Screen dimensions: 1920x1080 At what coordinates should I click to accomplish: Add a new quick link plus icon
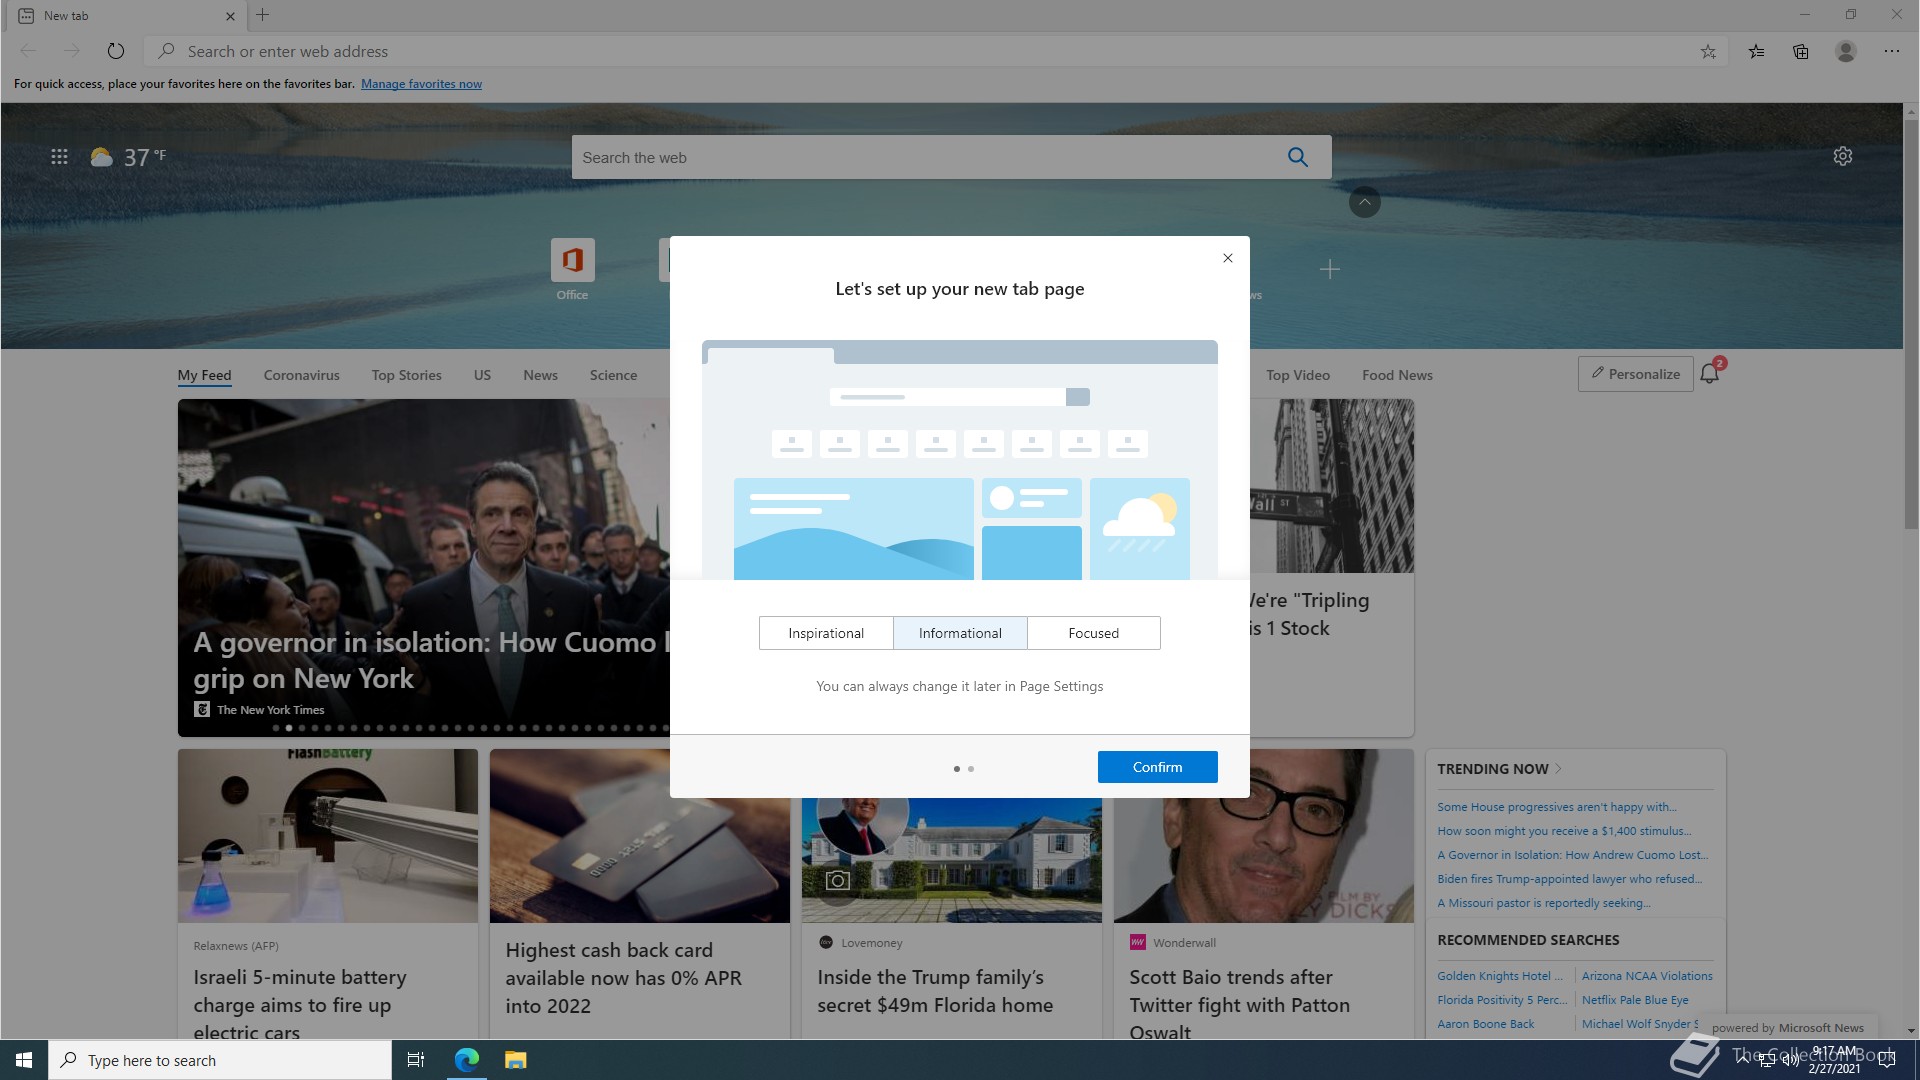pos(1330,269)
